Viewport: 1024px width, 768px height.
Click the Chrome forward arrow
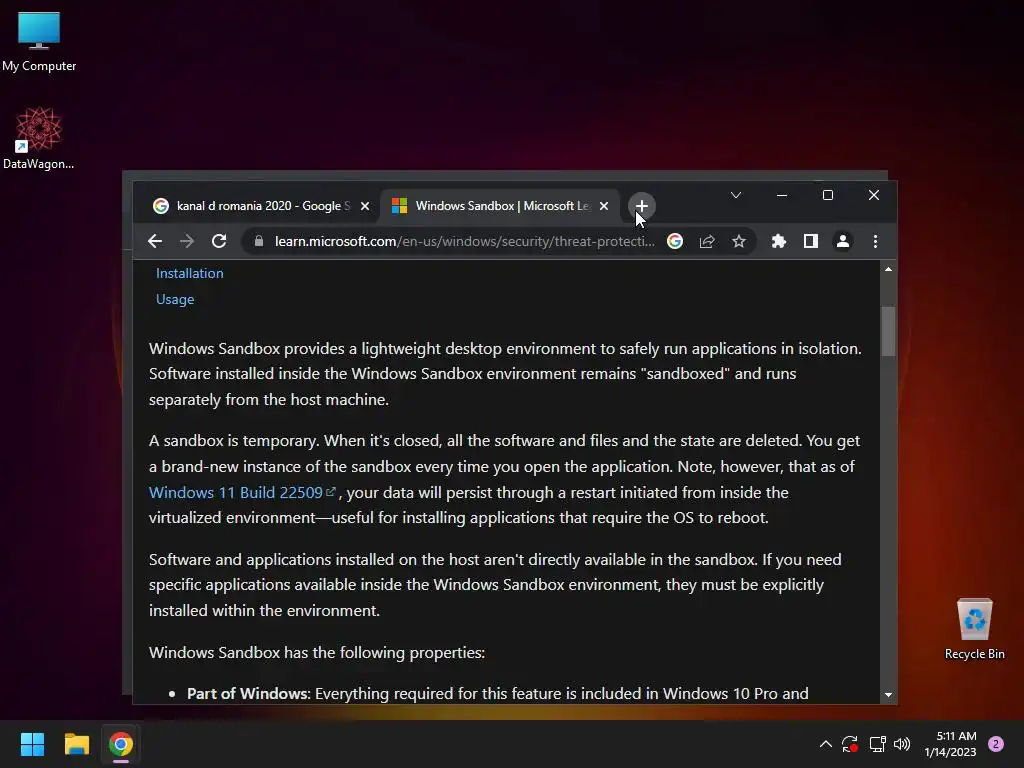point(187,242)
